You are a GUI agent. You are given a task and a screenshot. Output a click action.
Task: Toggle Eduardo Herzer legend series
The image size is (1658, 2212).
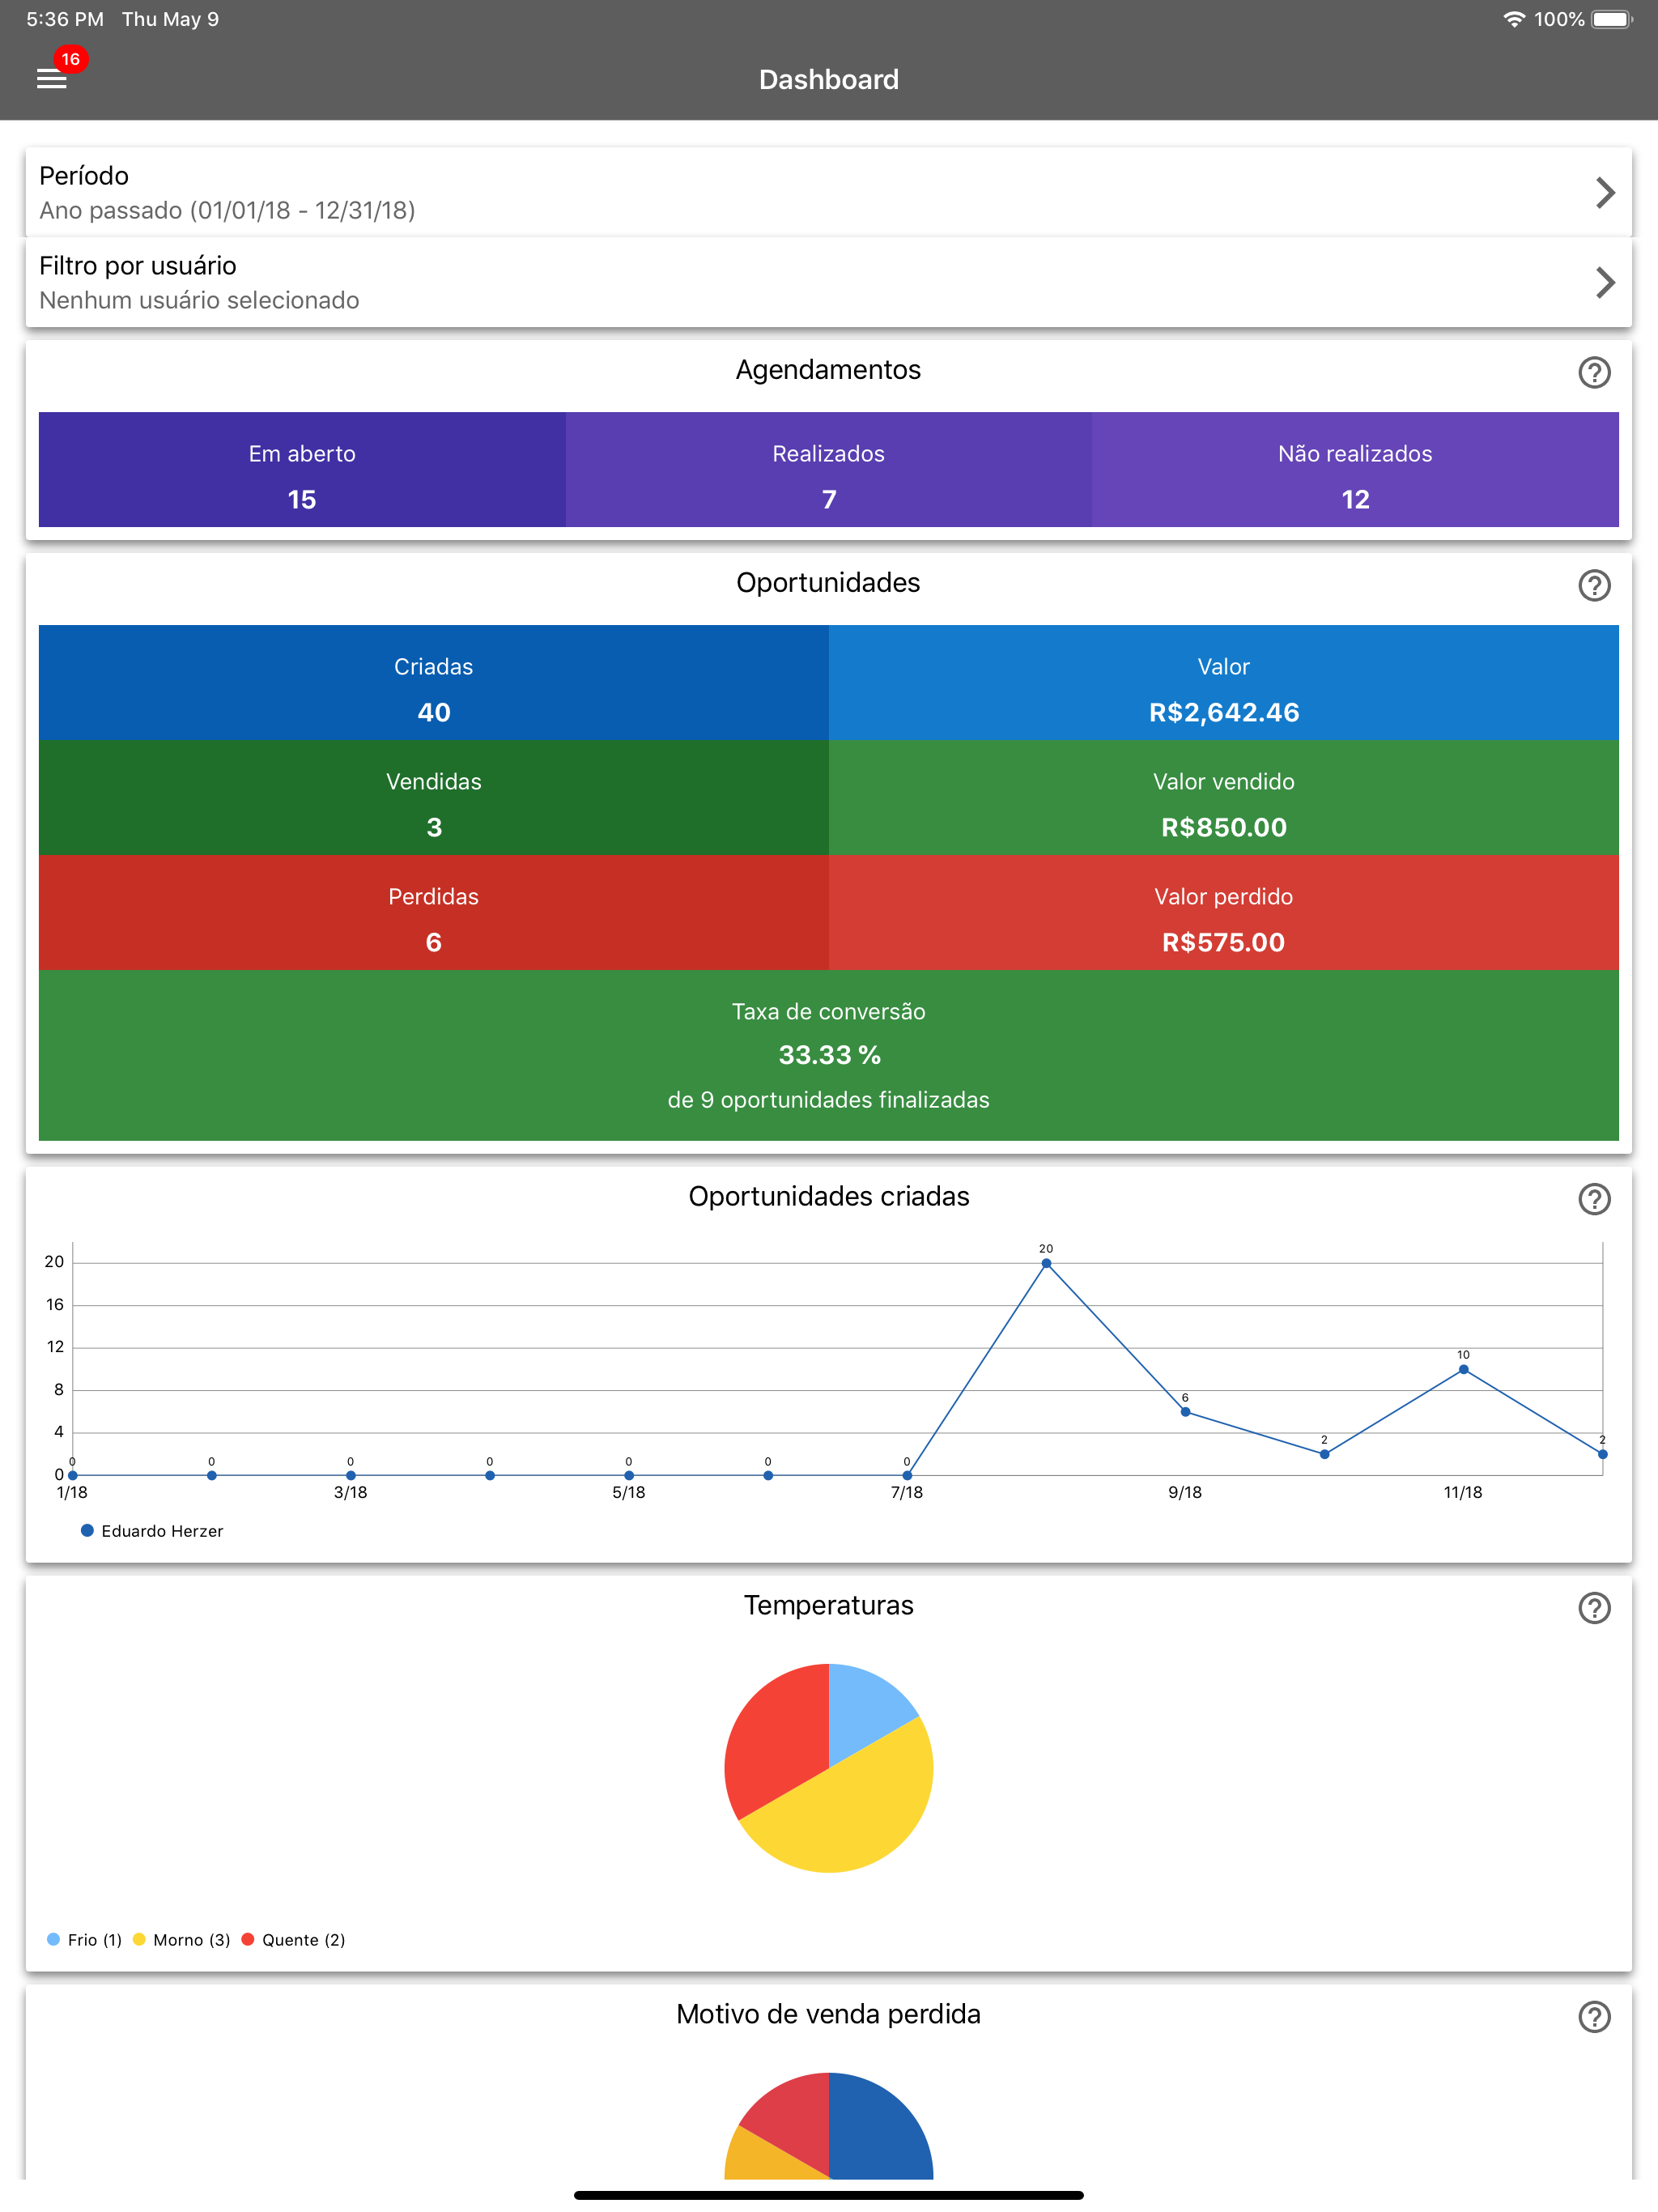click(152, 1530)
